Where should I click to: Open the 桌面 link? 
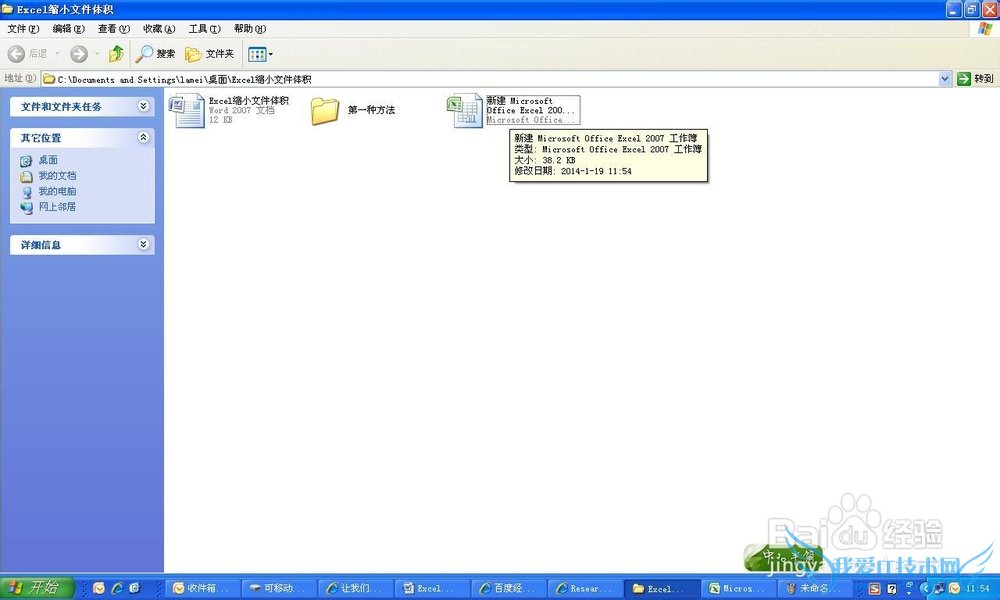48,160
